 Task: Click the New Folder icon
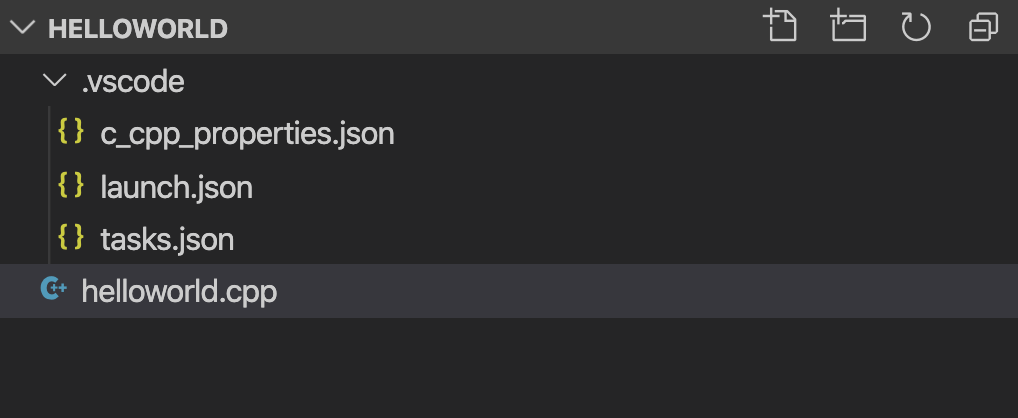point(848,26)
